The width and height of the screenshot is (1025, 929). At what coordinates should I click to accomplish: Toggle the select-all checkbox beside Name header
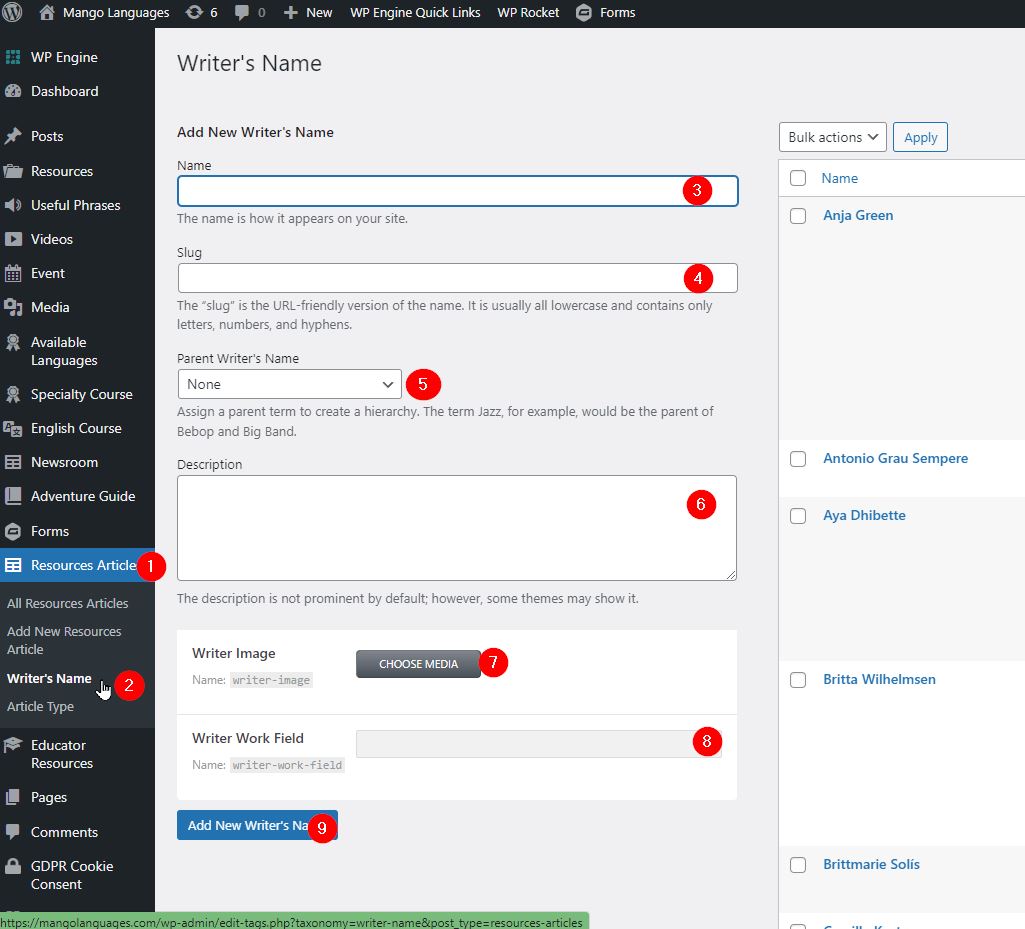click(x=798, y=178)
